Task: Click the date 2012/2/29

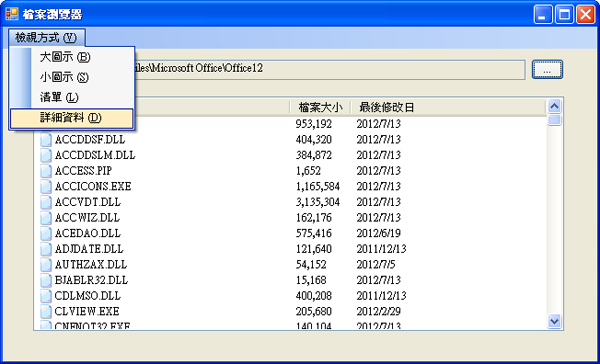Action: point(379,312)
